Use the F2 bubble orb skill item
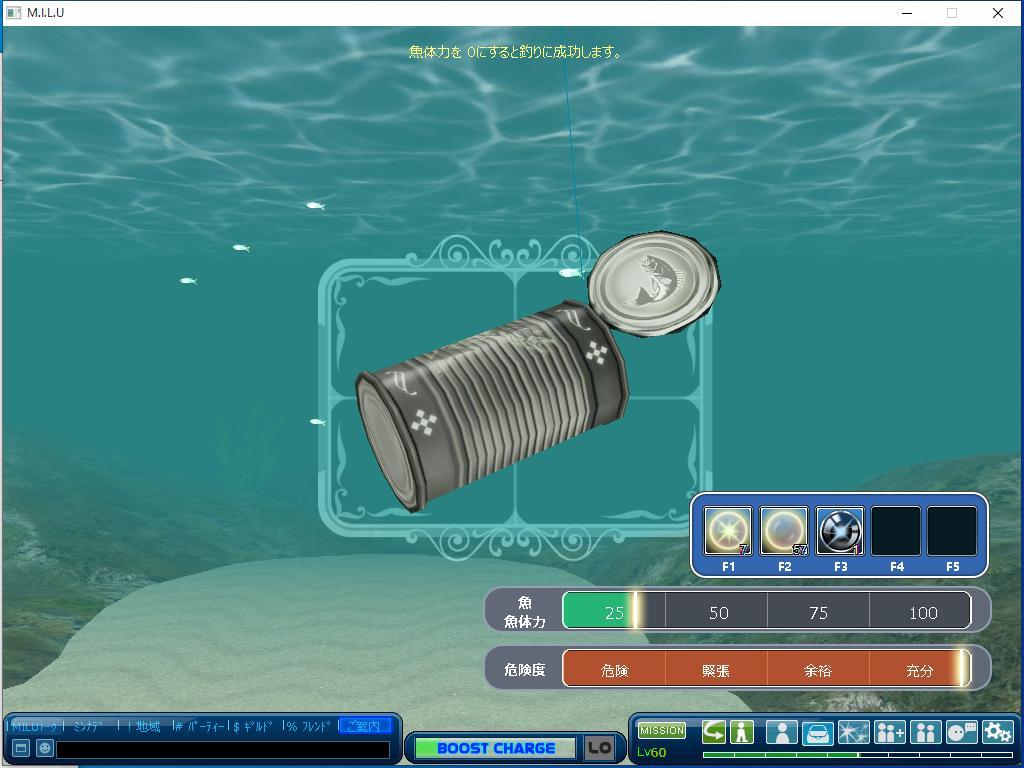The image size is (1024, 768). [784, 530]
